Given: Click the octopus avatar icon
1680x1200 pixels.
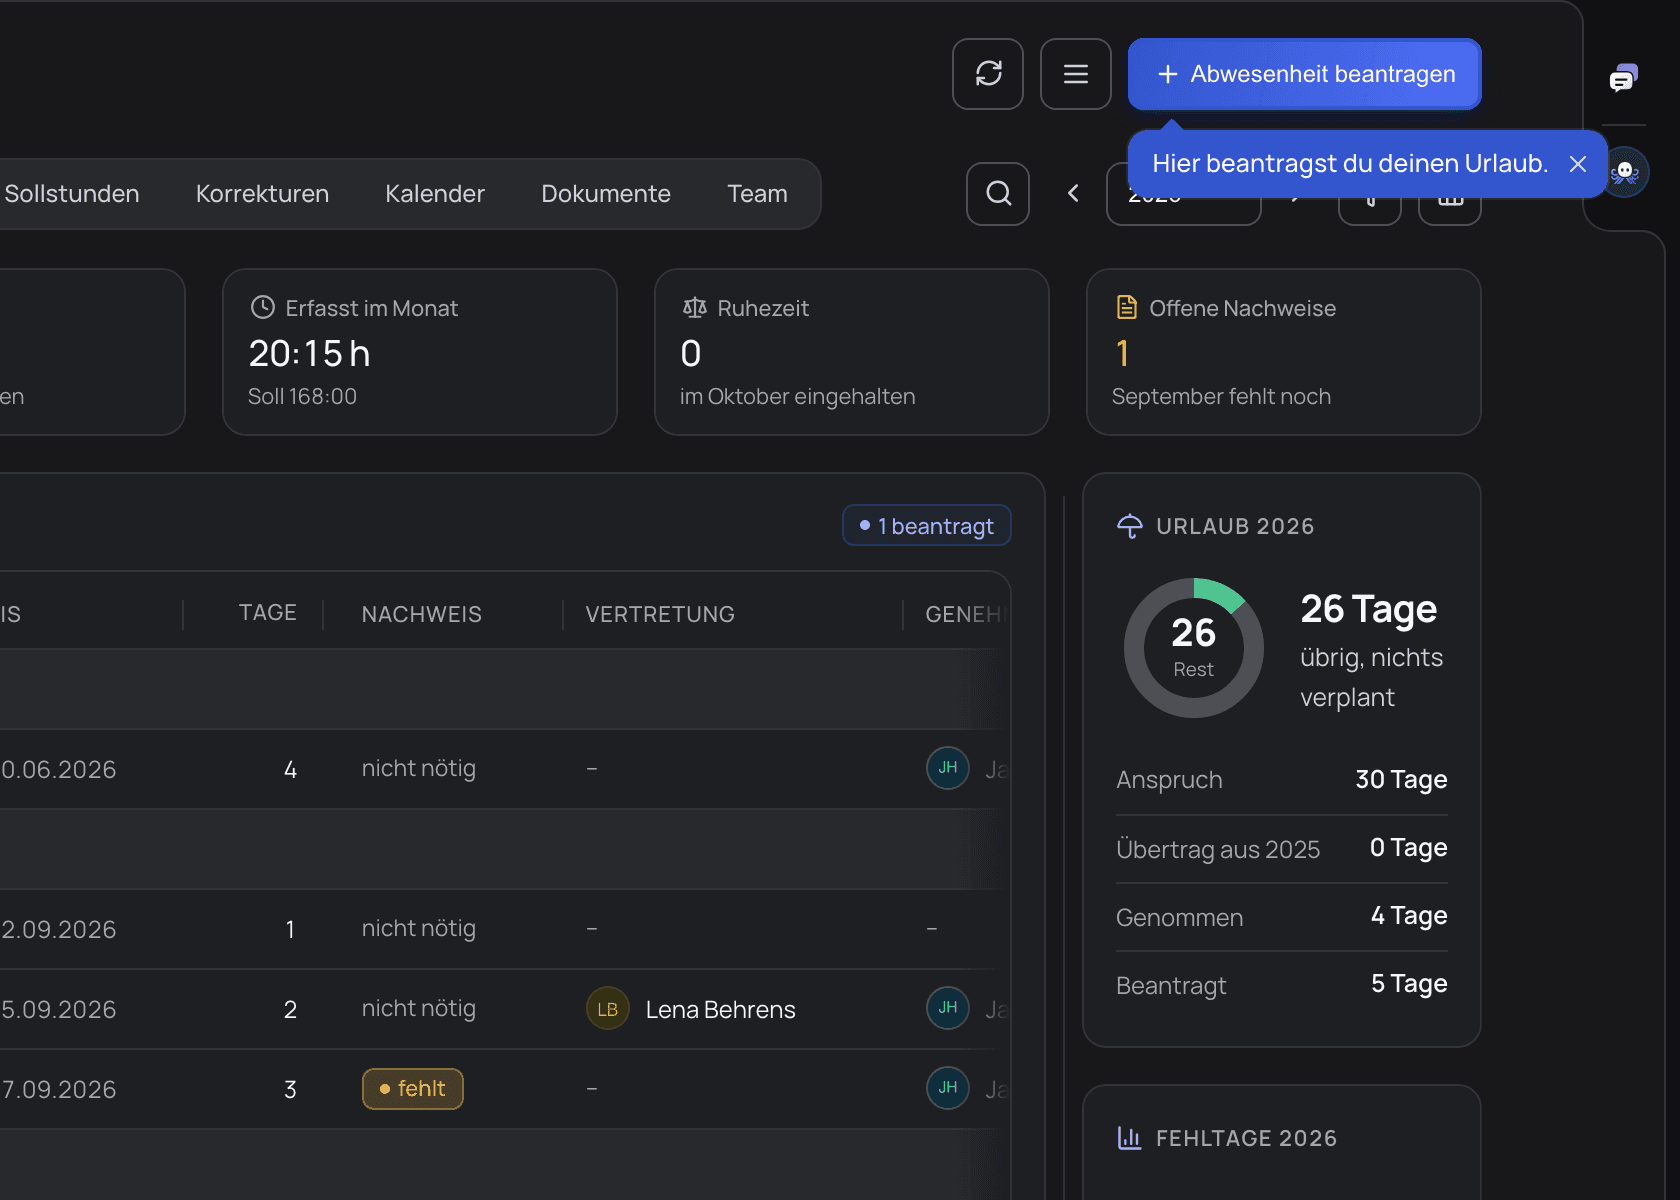Looking at the screenshot, I should click(x=1626, y=172).
